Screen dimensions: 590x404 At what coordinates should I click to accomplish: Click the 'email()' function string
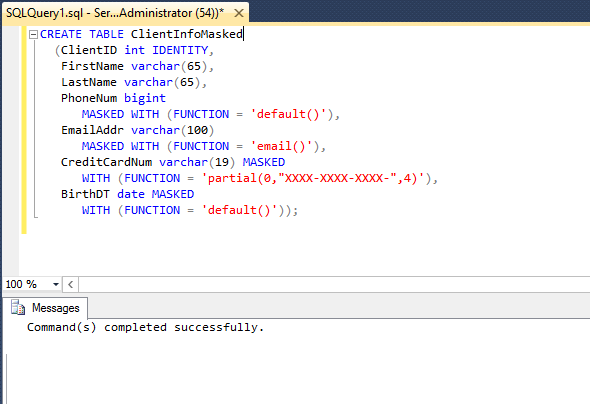tap(282, 146)
